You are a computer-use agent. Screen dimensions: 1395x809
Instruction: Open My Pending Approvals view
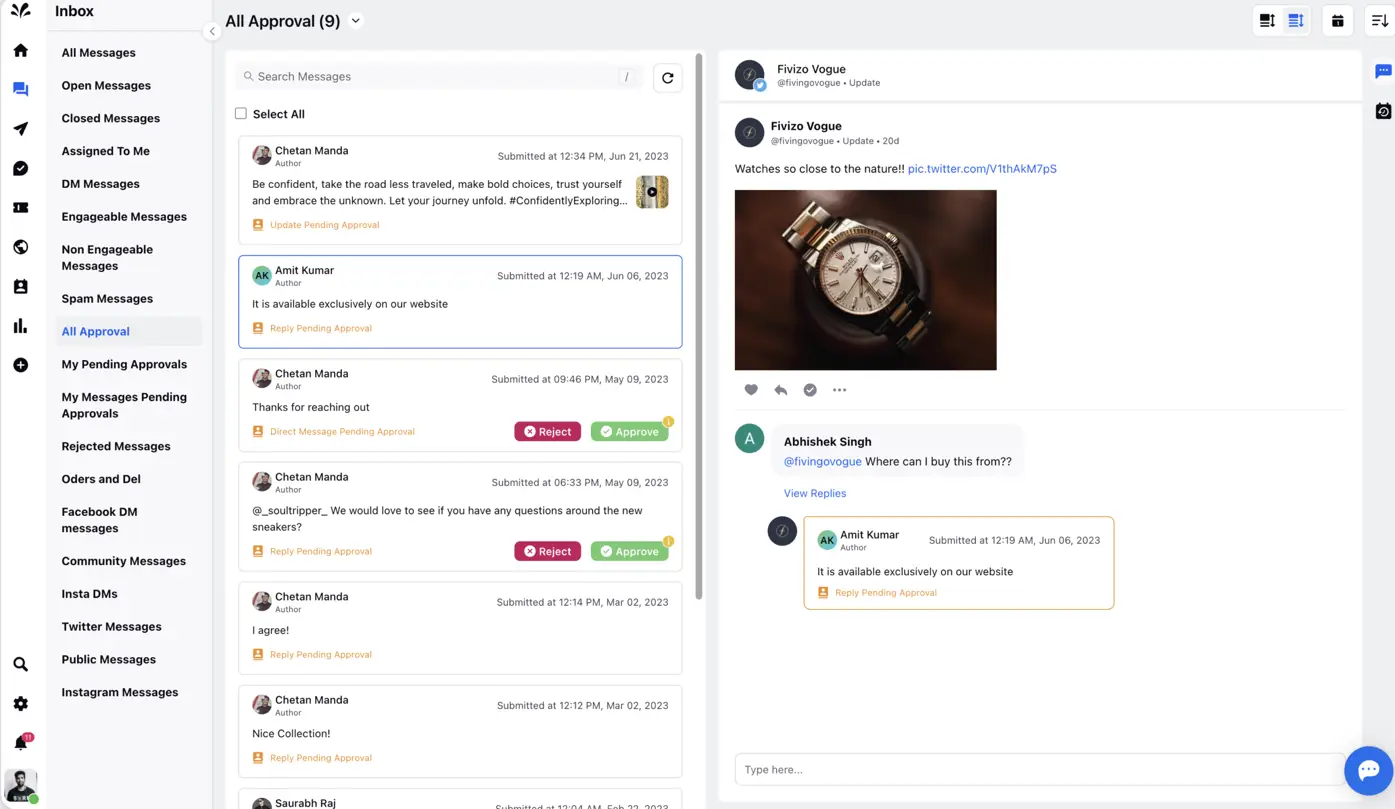click(124, 365)
